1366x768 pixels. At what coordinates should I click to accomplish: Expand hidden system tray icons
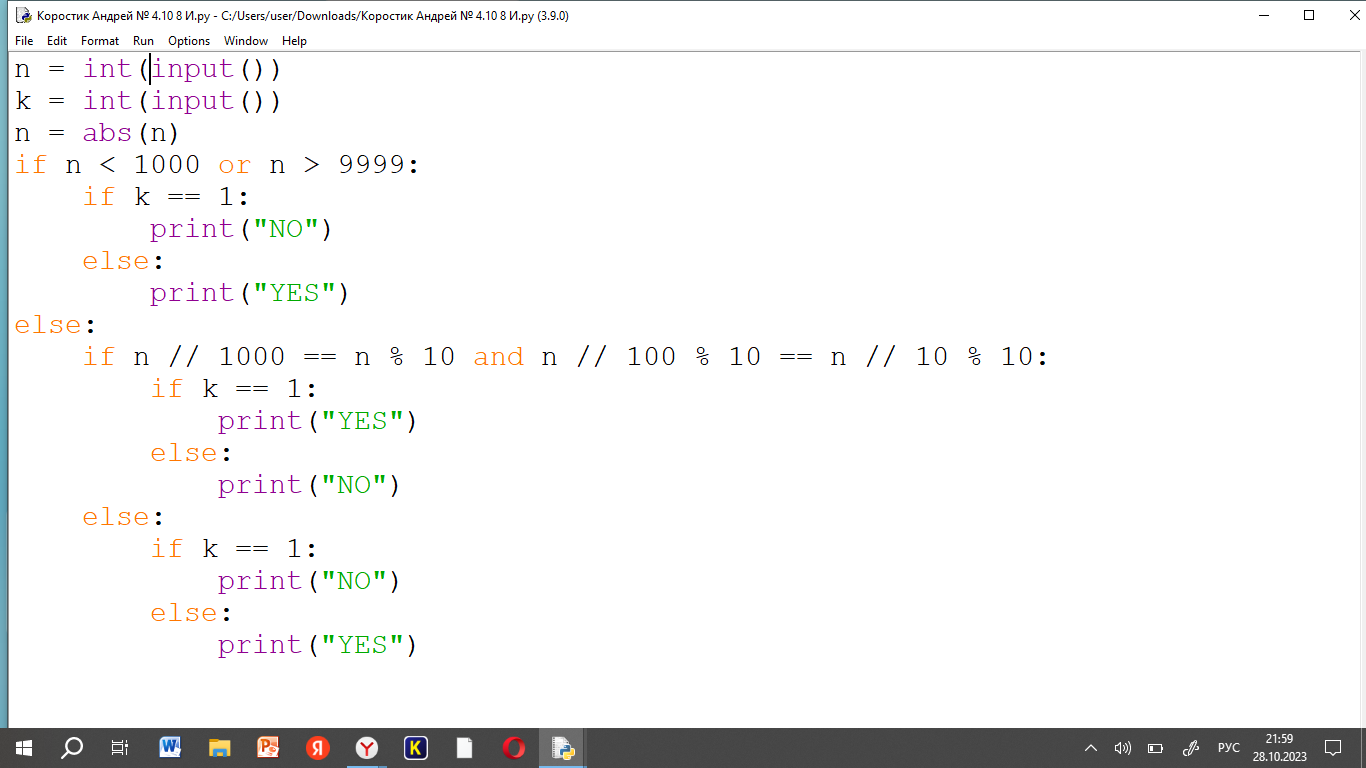click(x=1091, y=747)
